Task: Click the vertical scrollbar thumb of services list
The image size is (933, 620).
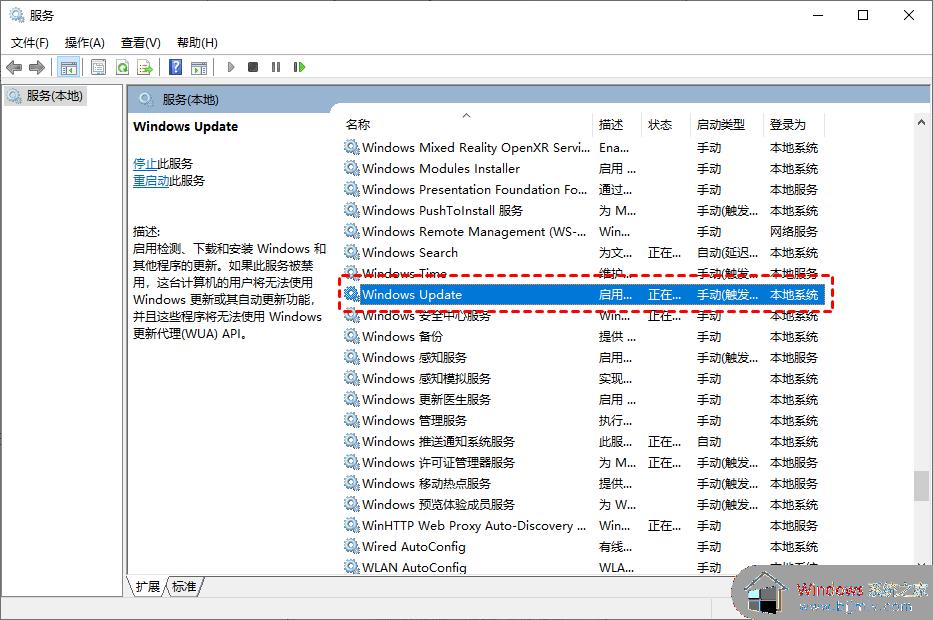Action: click(x=921, y=486)
